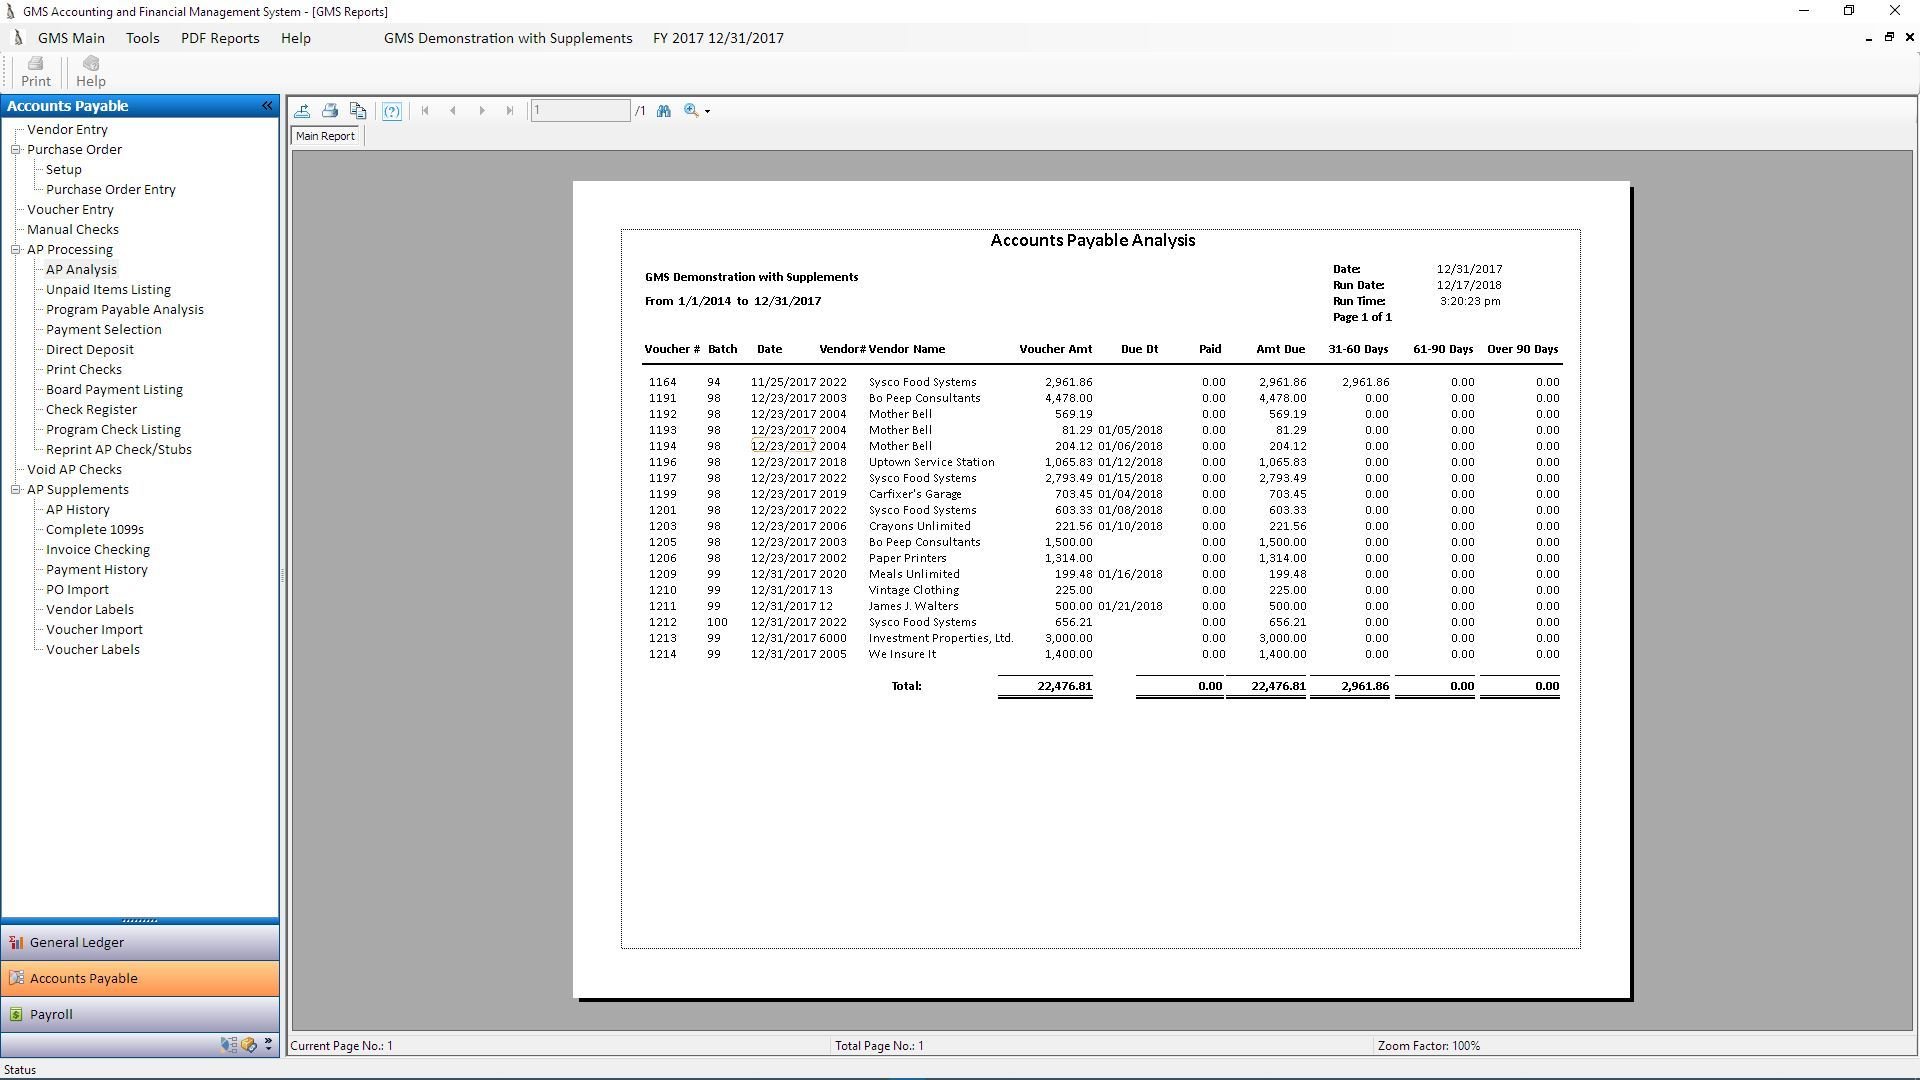
Task: Jump to last report page icon
Action: (510, 111)
